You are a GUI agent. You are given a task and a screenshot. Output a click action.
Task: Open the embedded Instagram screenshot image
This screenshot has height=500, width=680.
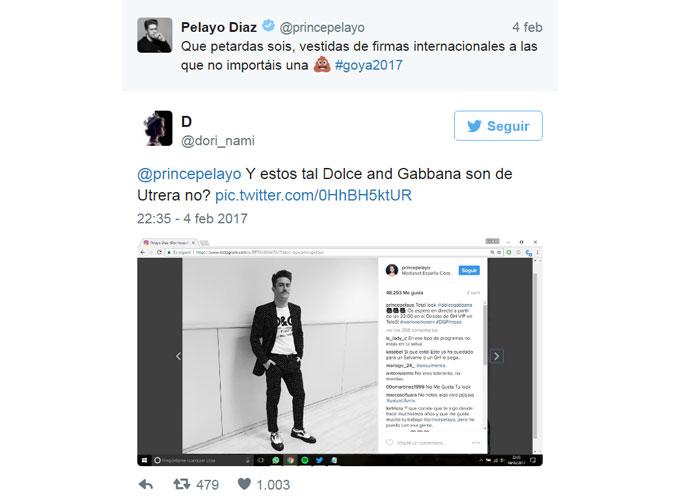(x=340, y=352)
